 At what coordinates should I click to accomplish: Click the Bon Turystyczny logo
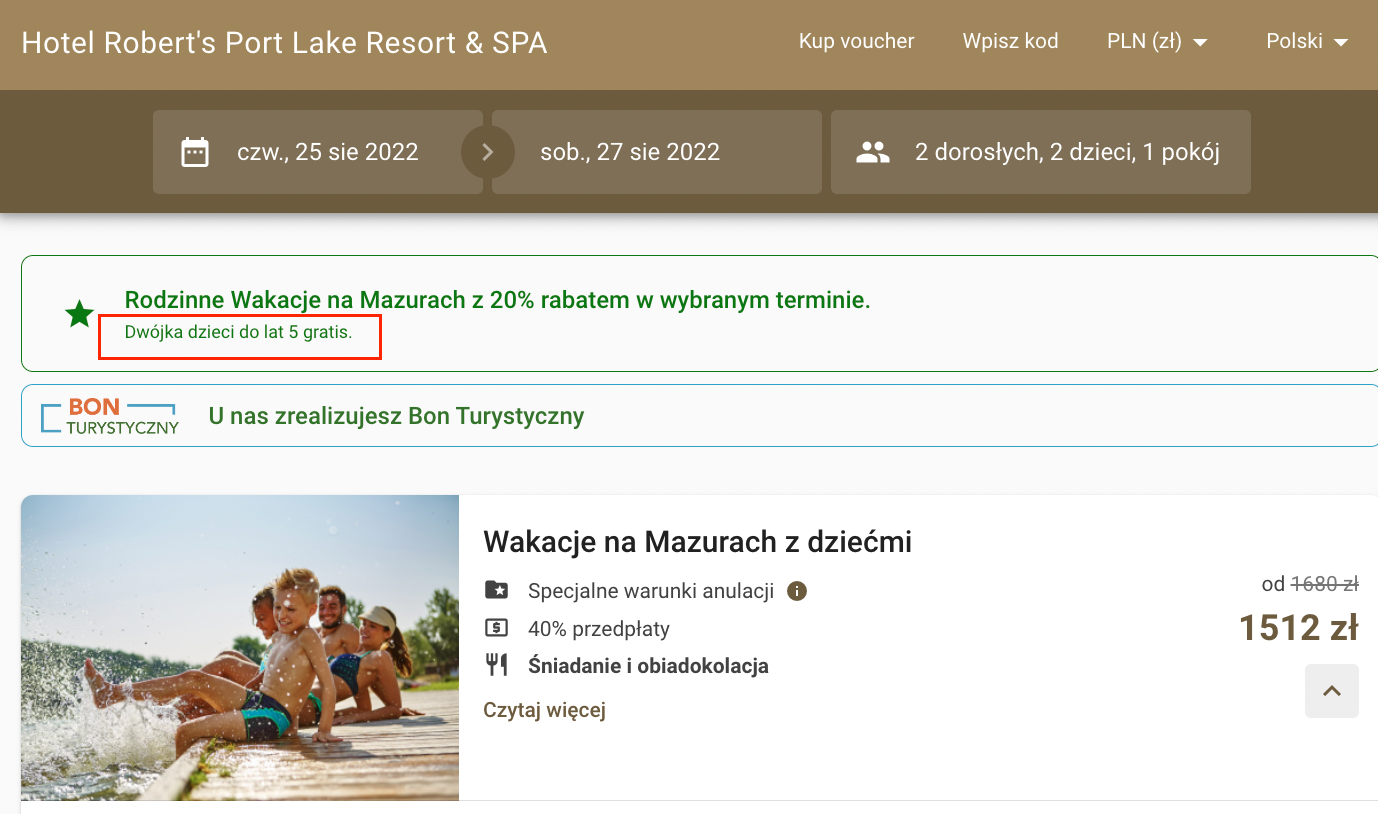(x=109, y=416)
